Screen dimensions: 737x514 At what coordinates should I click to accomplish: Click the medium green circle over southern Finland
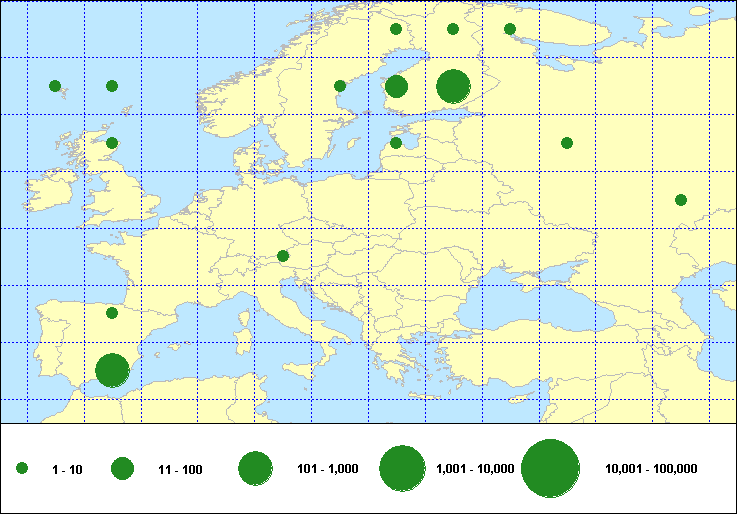396,86
